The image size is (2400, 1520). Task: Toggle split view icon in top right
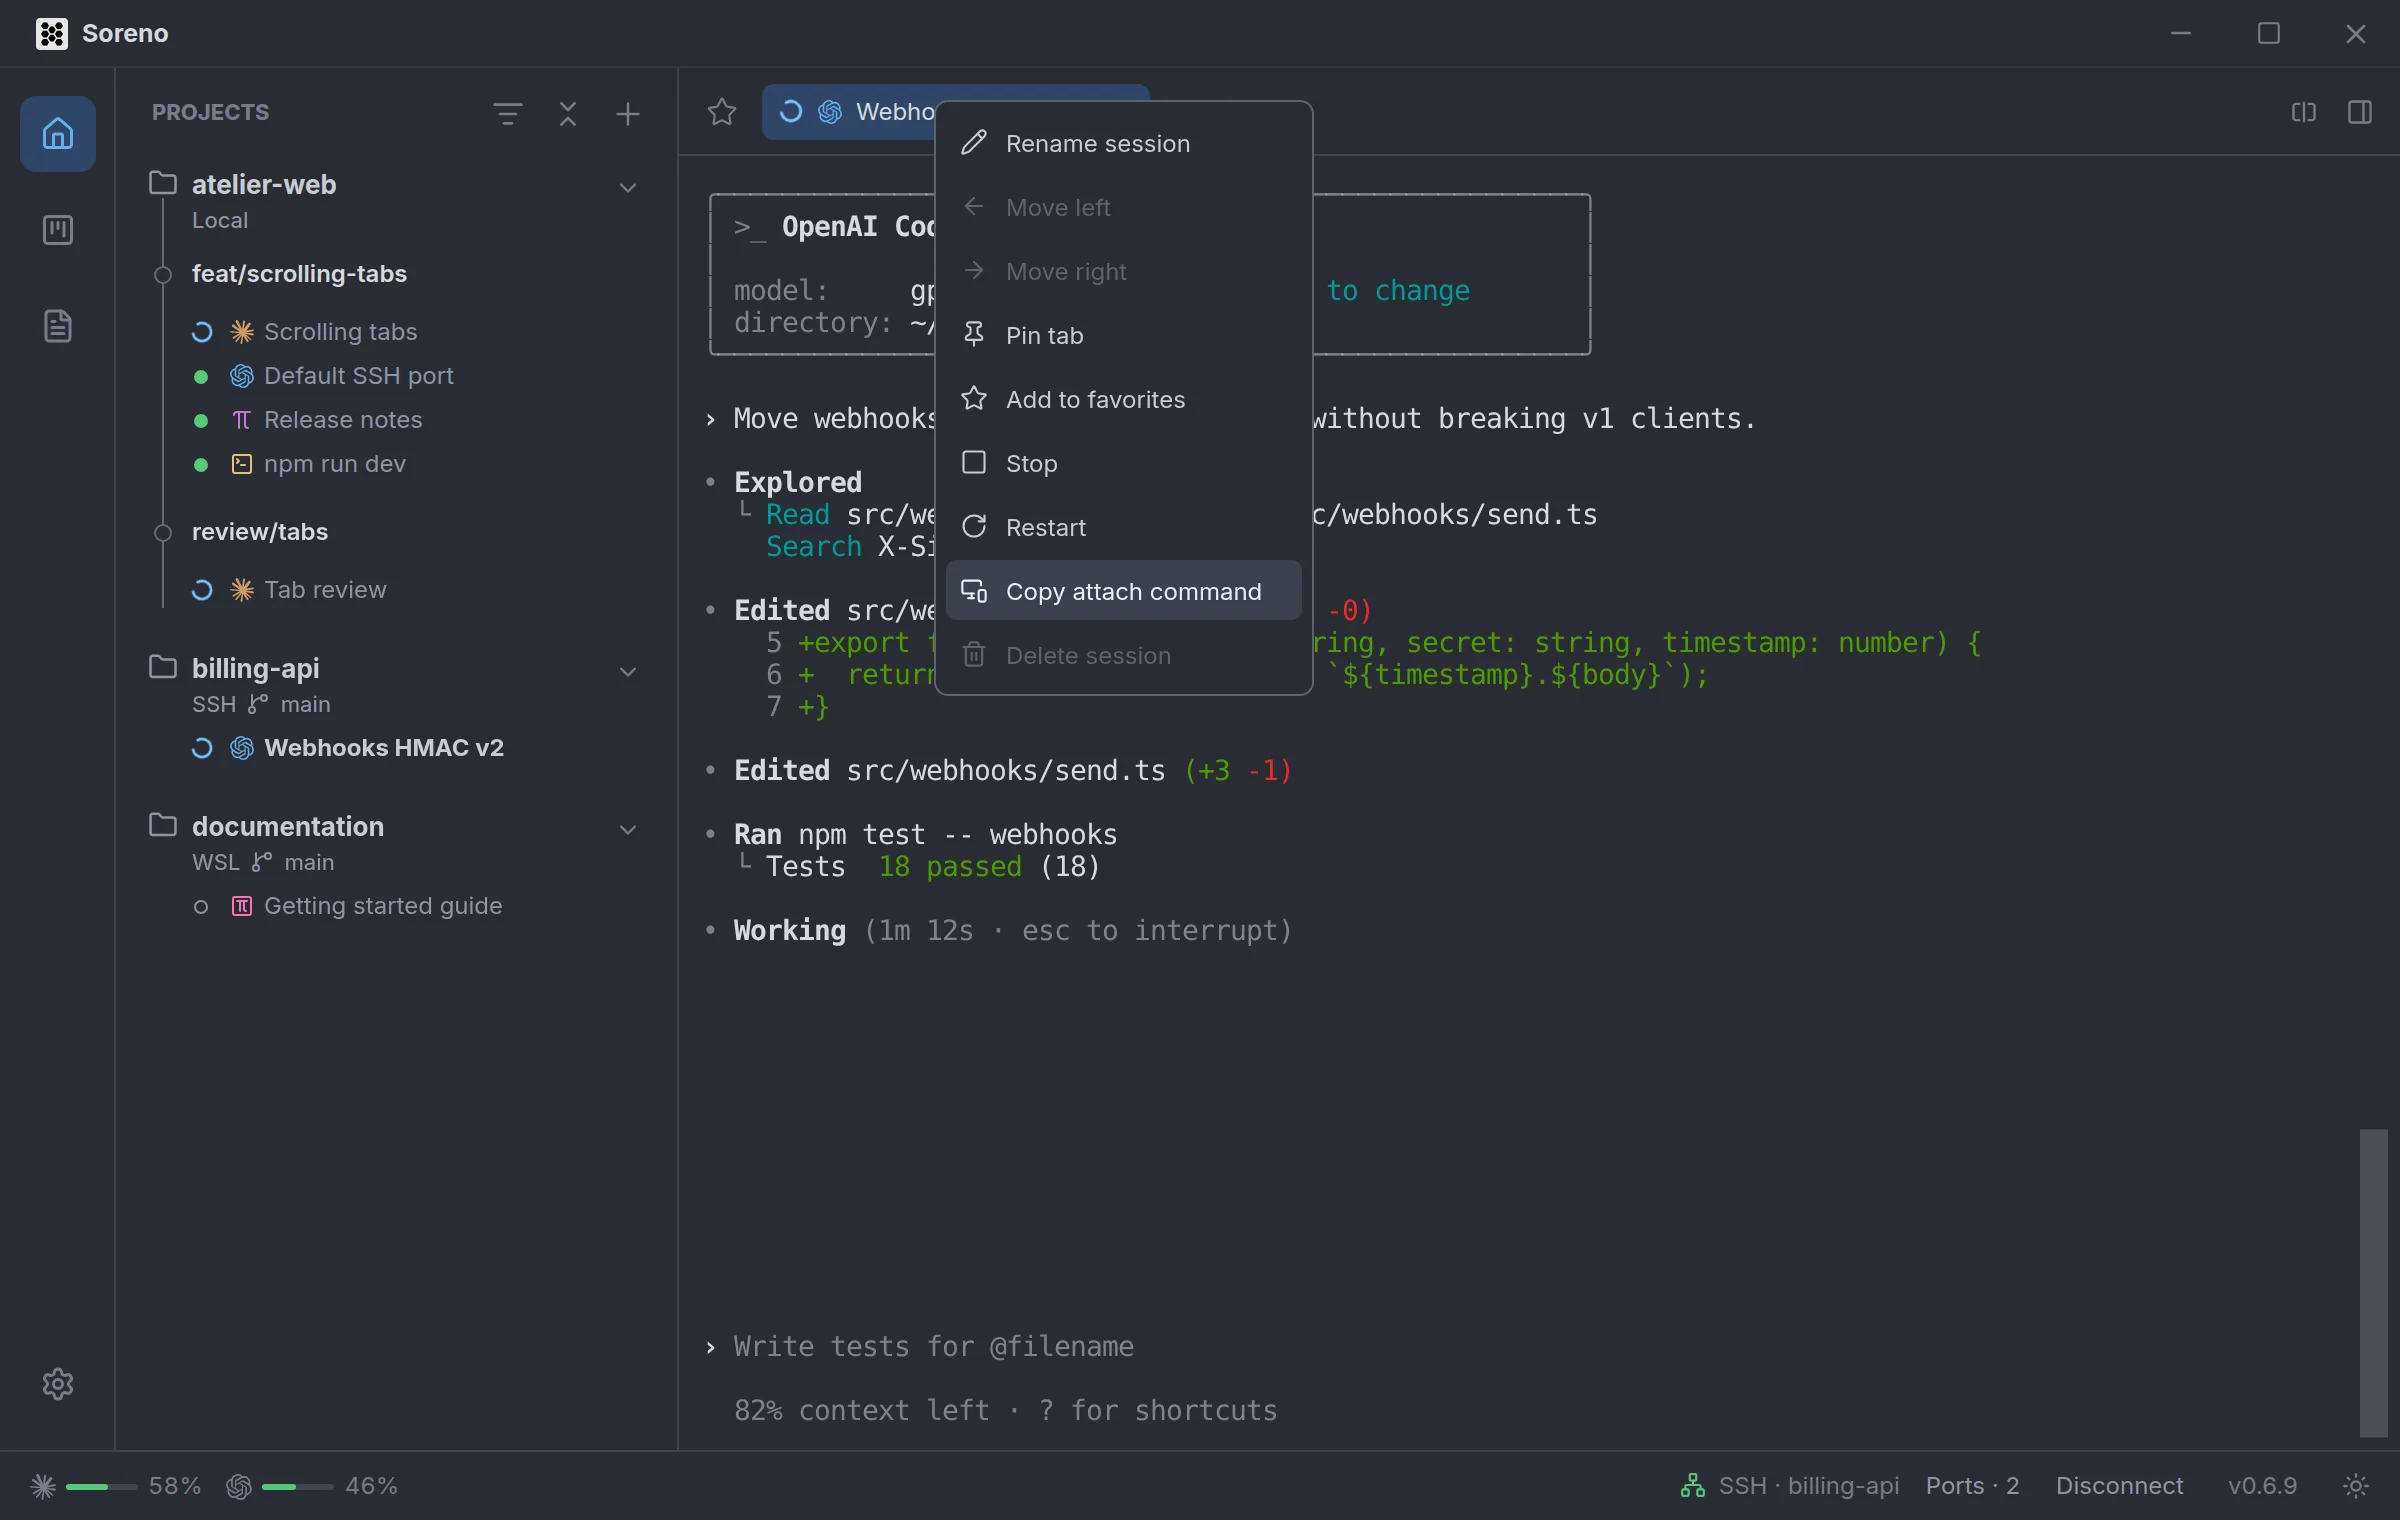(x=2304, y=112)
